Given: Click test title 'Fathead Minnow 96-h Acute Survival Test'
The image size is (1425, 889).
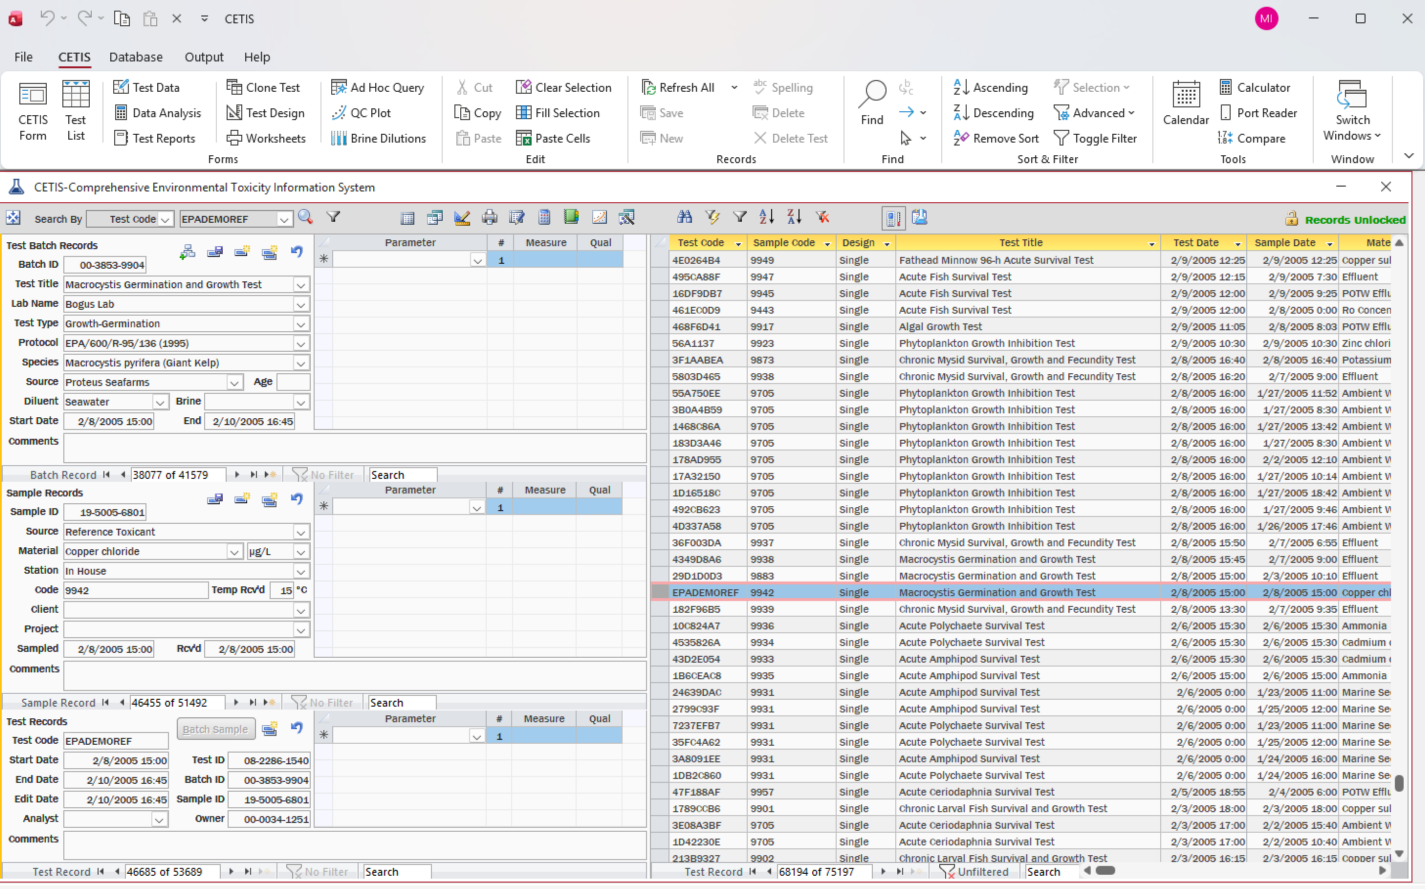Looking at the screenshot, I should [x=995, y=260].
